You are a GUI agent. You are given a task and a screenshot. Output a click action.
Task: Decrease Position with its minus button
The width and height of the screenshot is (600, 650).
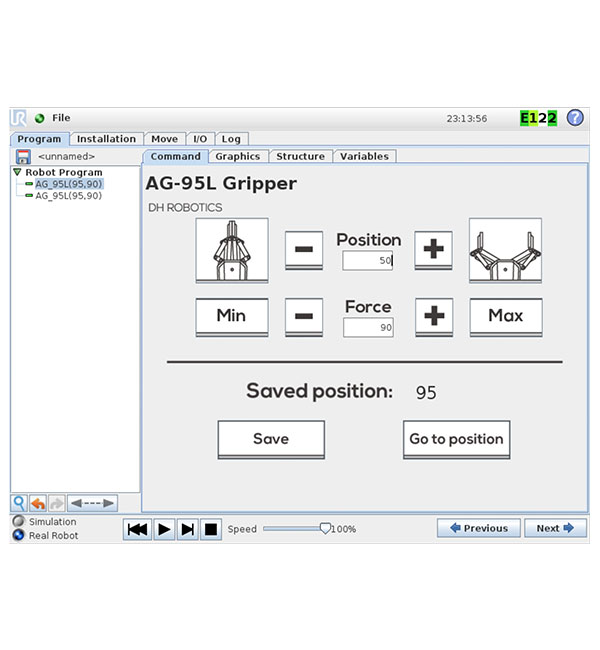pos(304,250)
